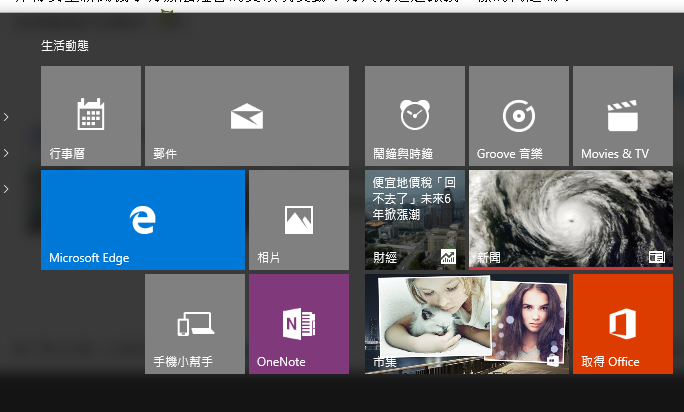Open the 手機小幫手 phone companion tile
This screenshot has width=684, height=412.
pyautogui.click(x=195, y=324)
